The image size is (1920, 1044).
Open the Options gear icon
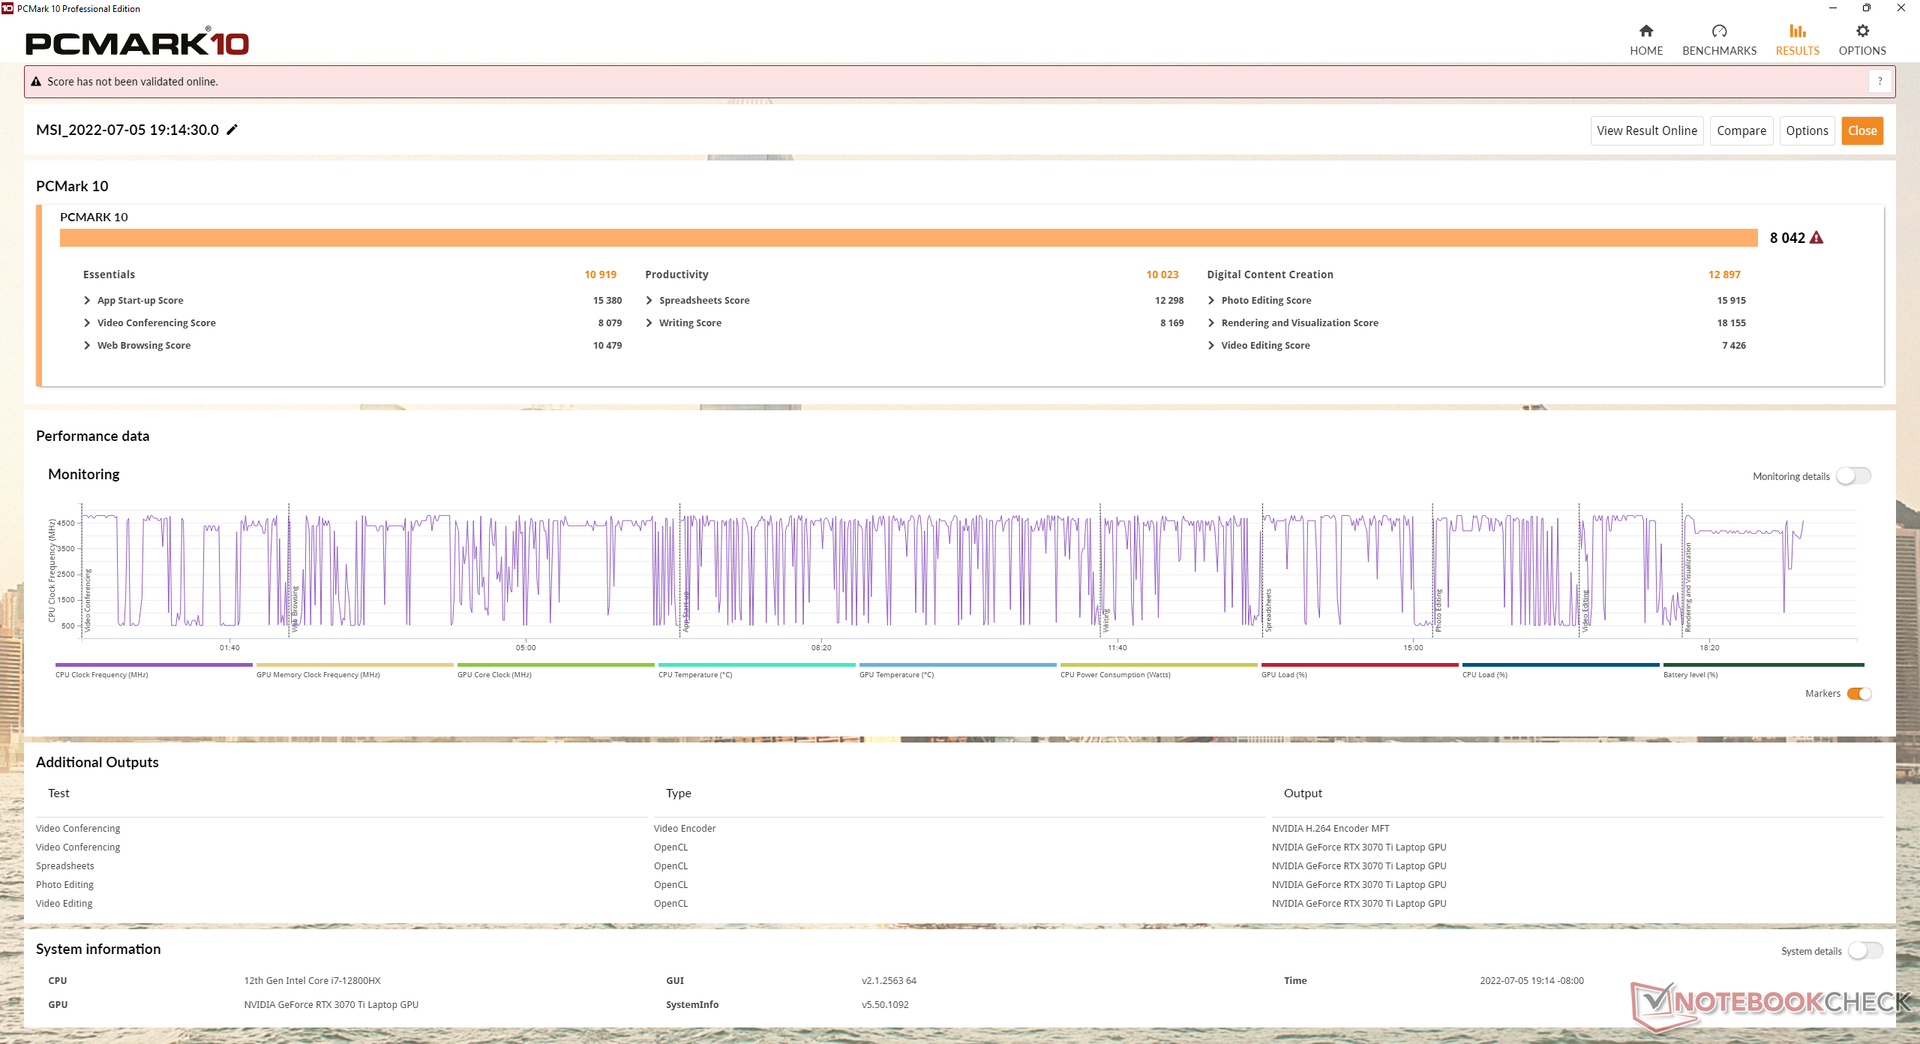1862,32
